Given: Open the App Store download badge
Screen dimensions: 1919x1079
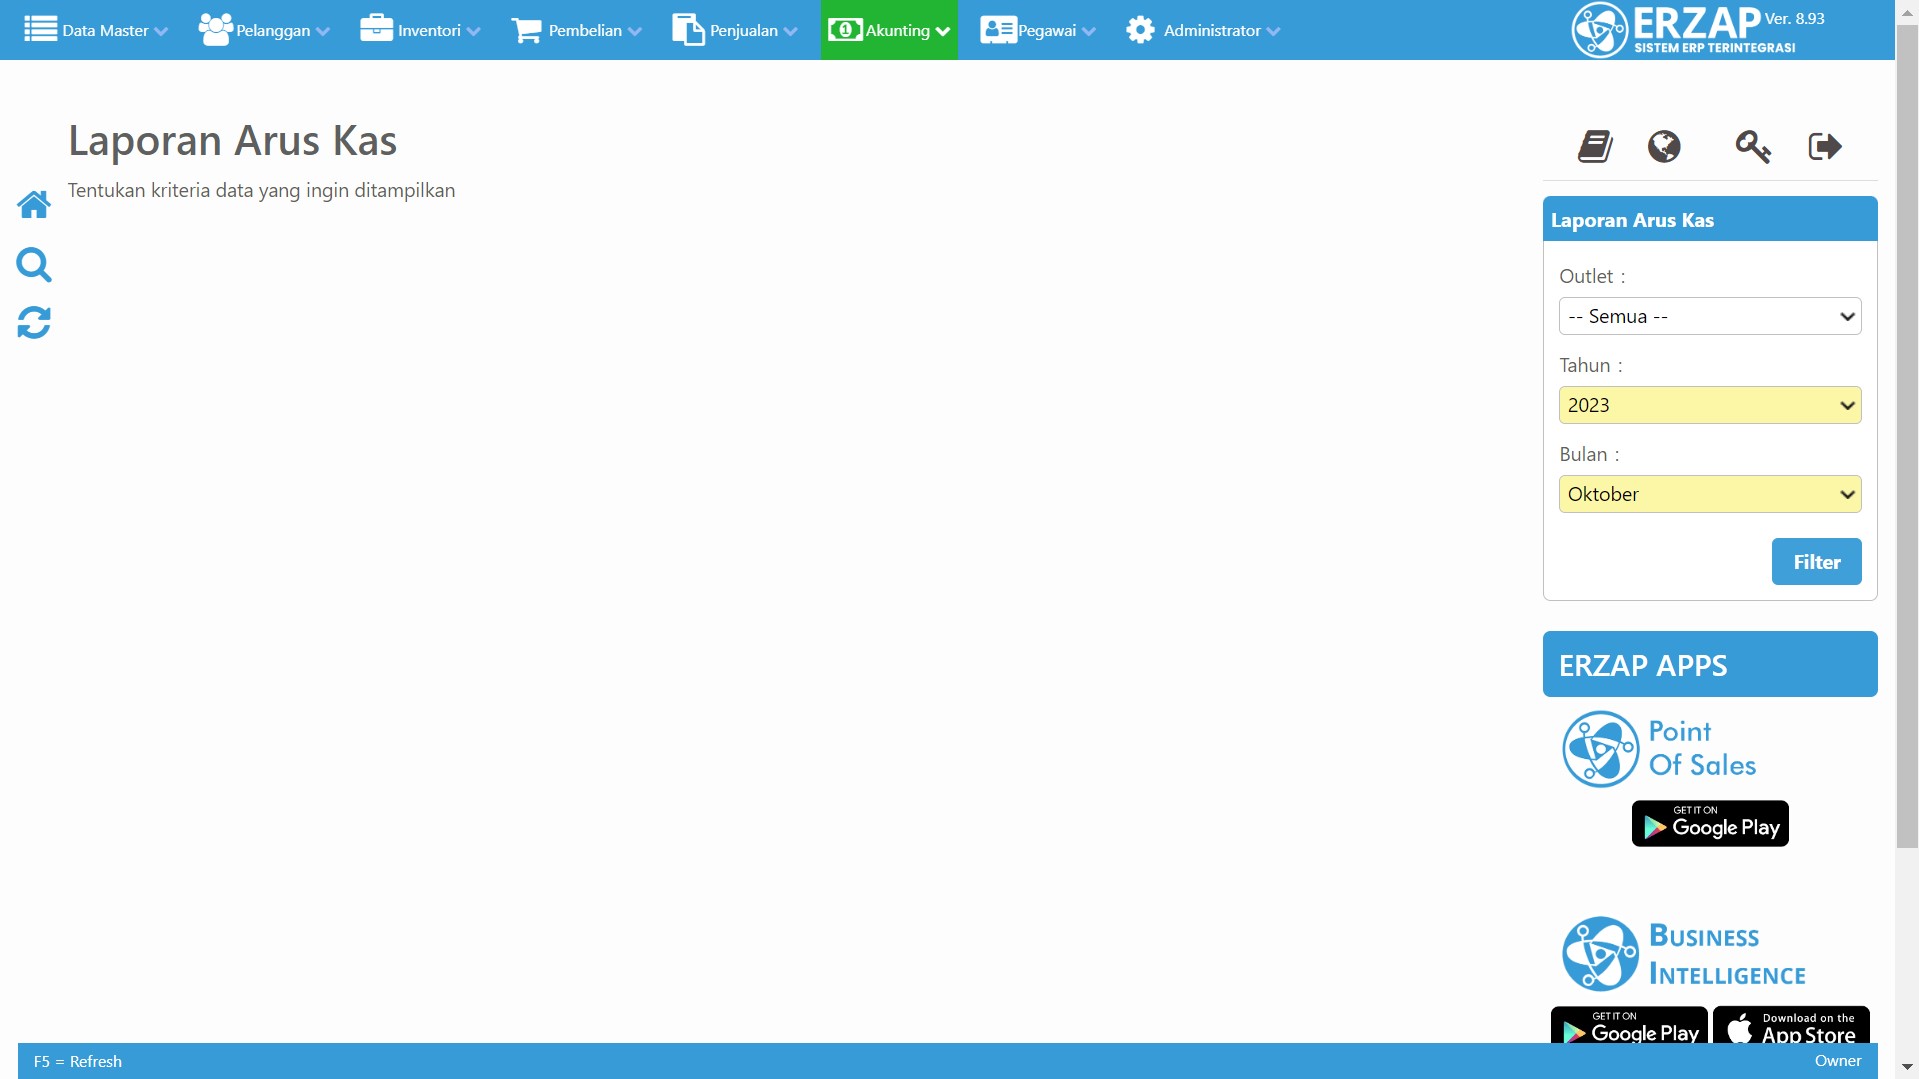Looking at the screenshot, I should click(1791, 1025).
